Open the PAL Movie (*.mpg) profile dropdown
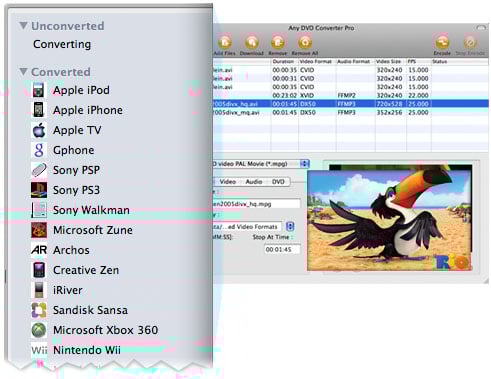Screen dimensions: 491x379 (304, 164)
